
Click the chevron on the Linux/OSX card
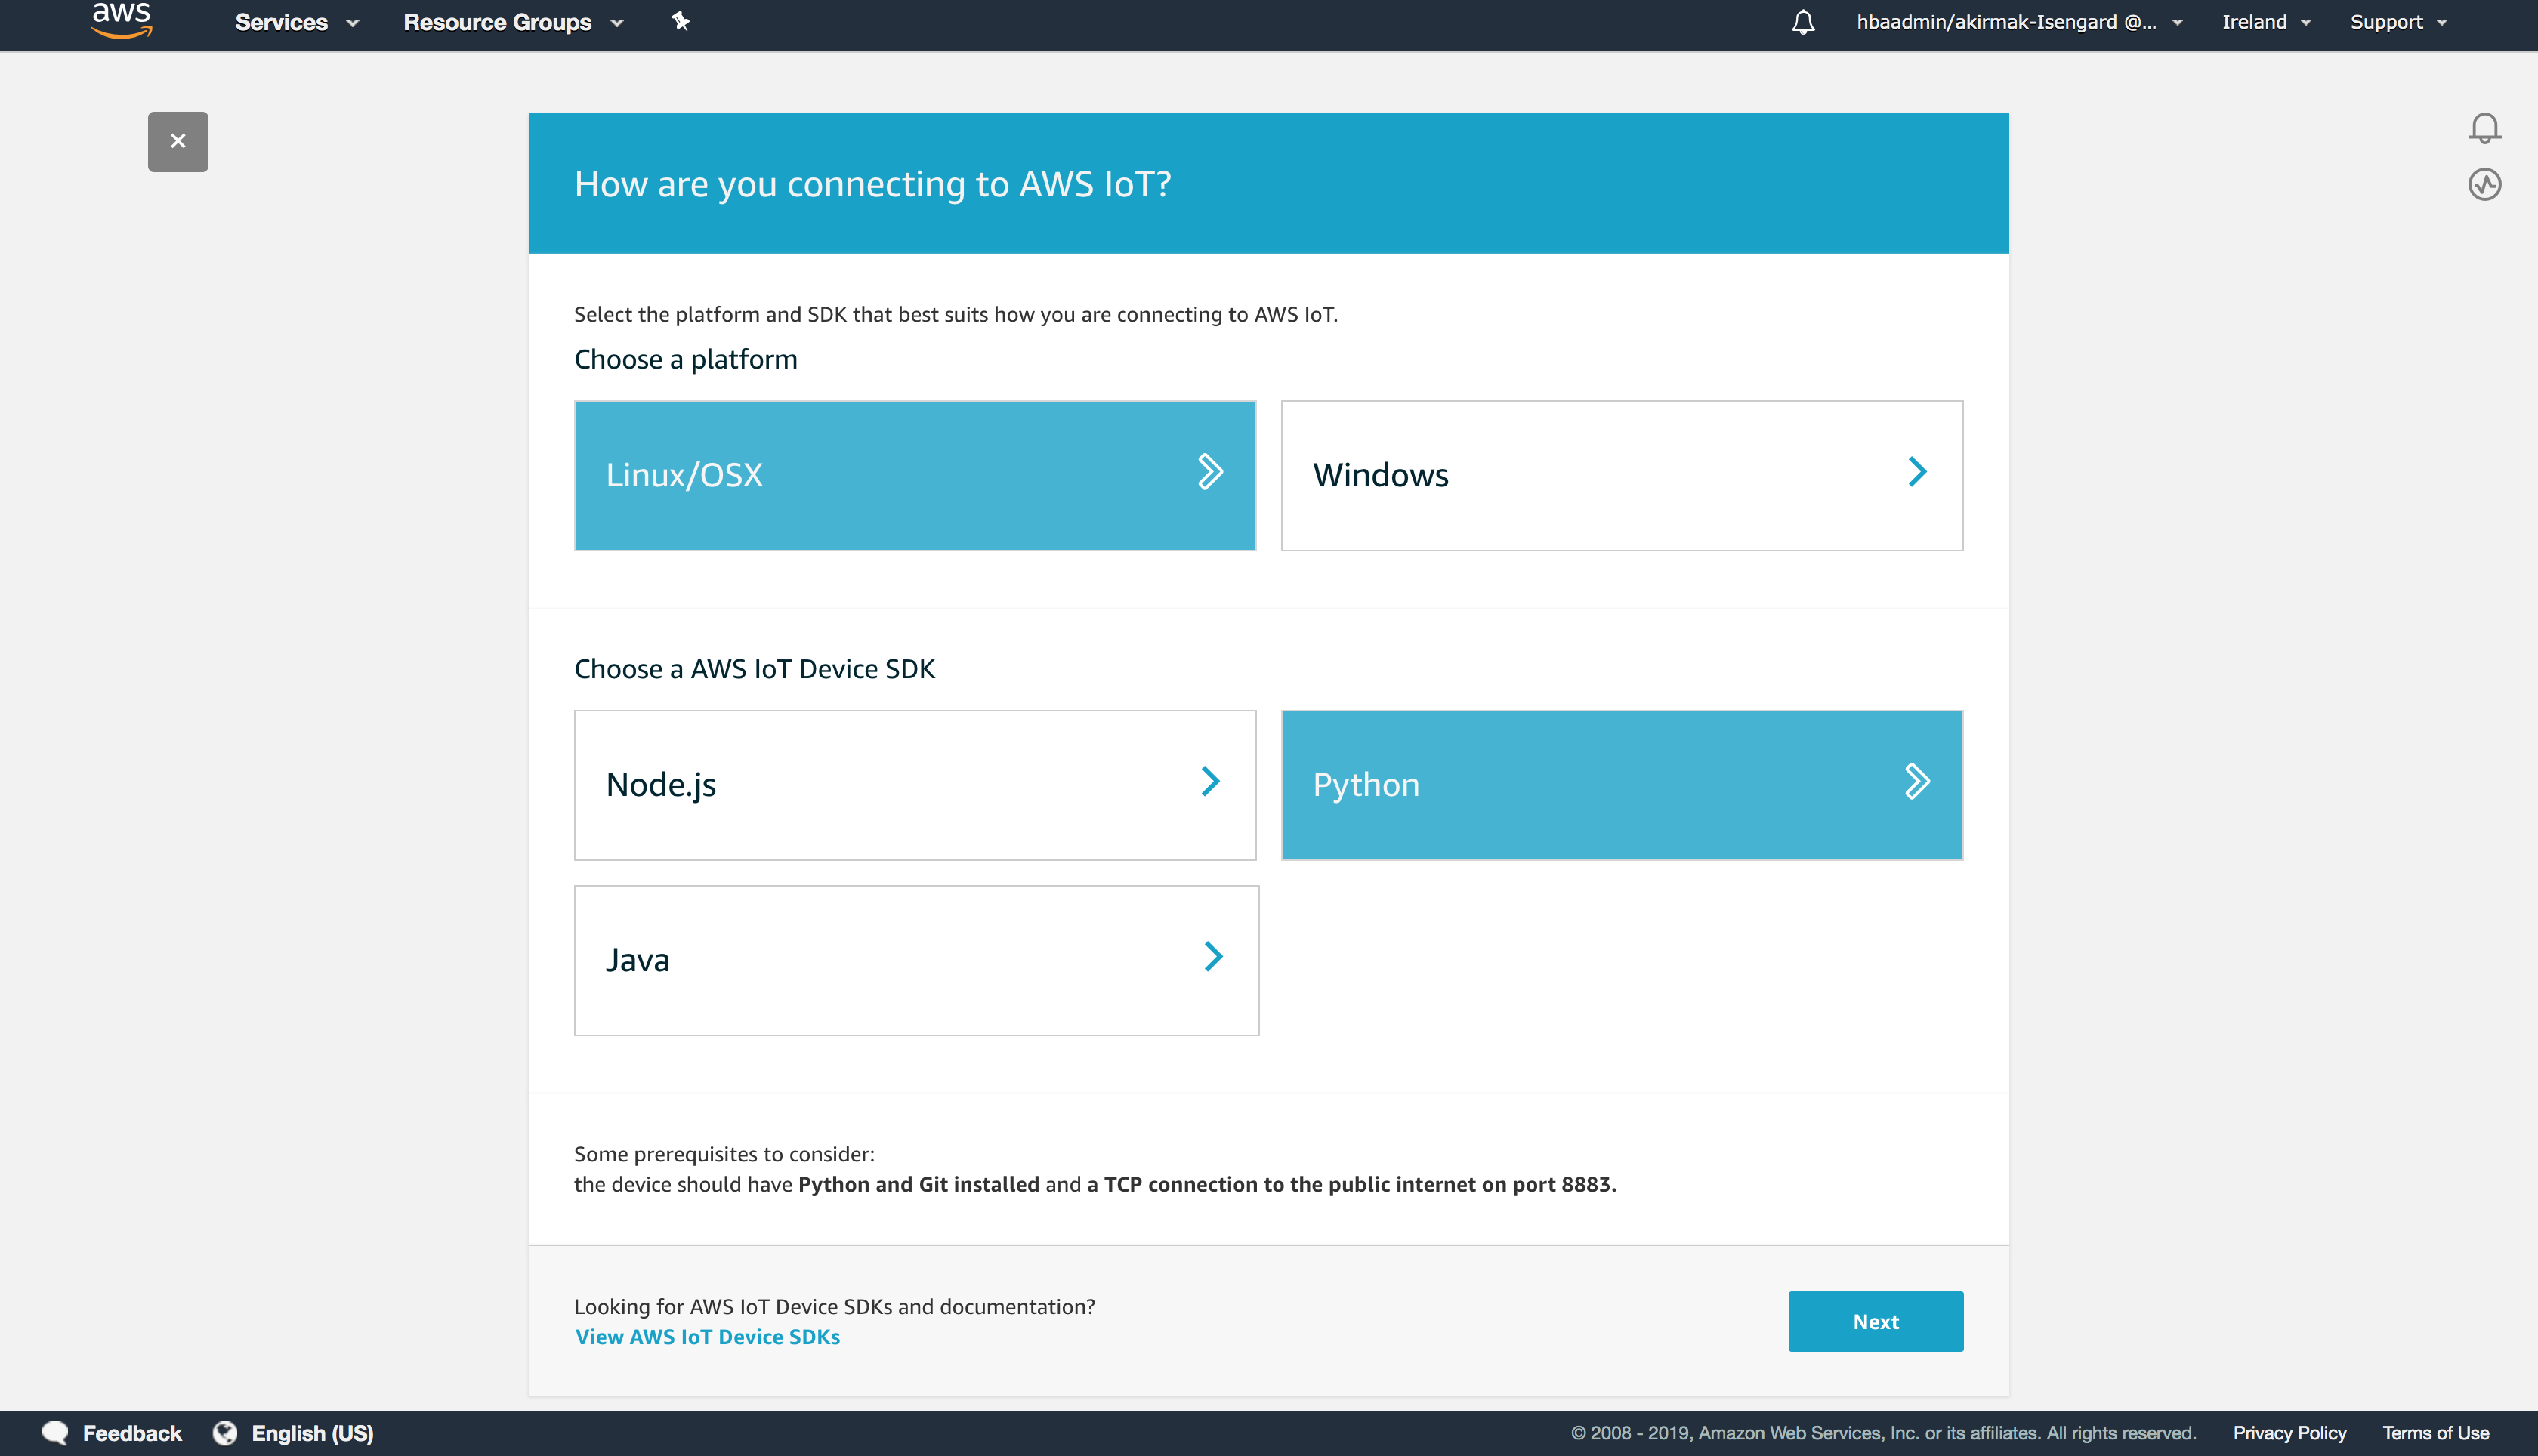(x=1210, y=471)
